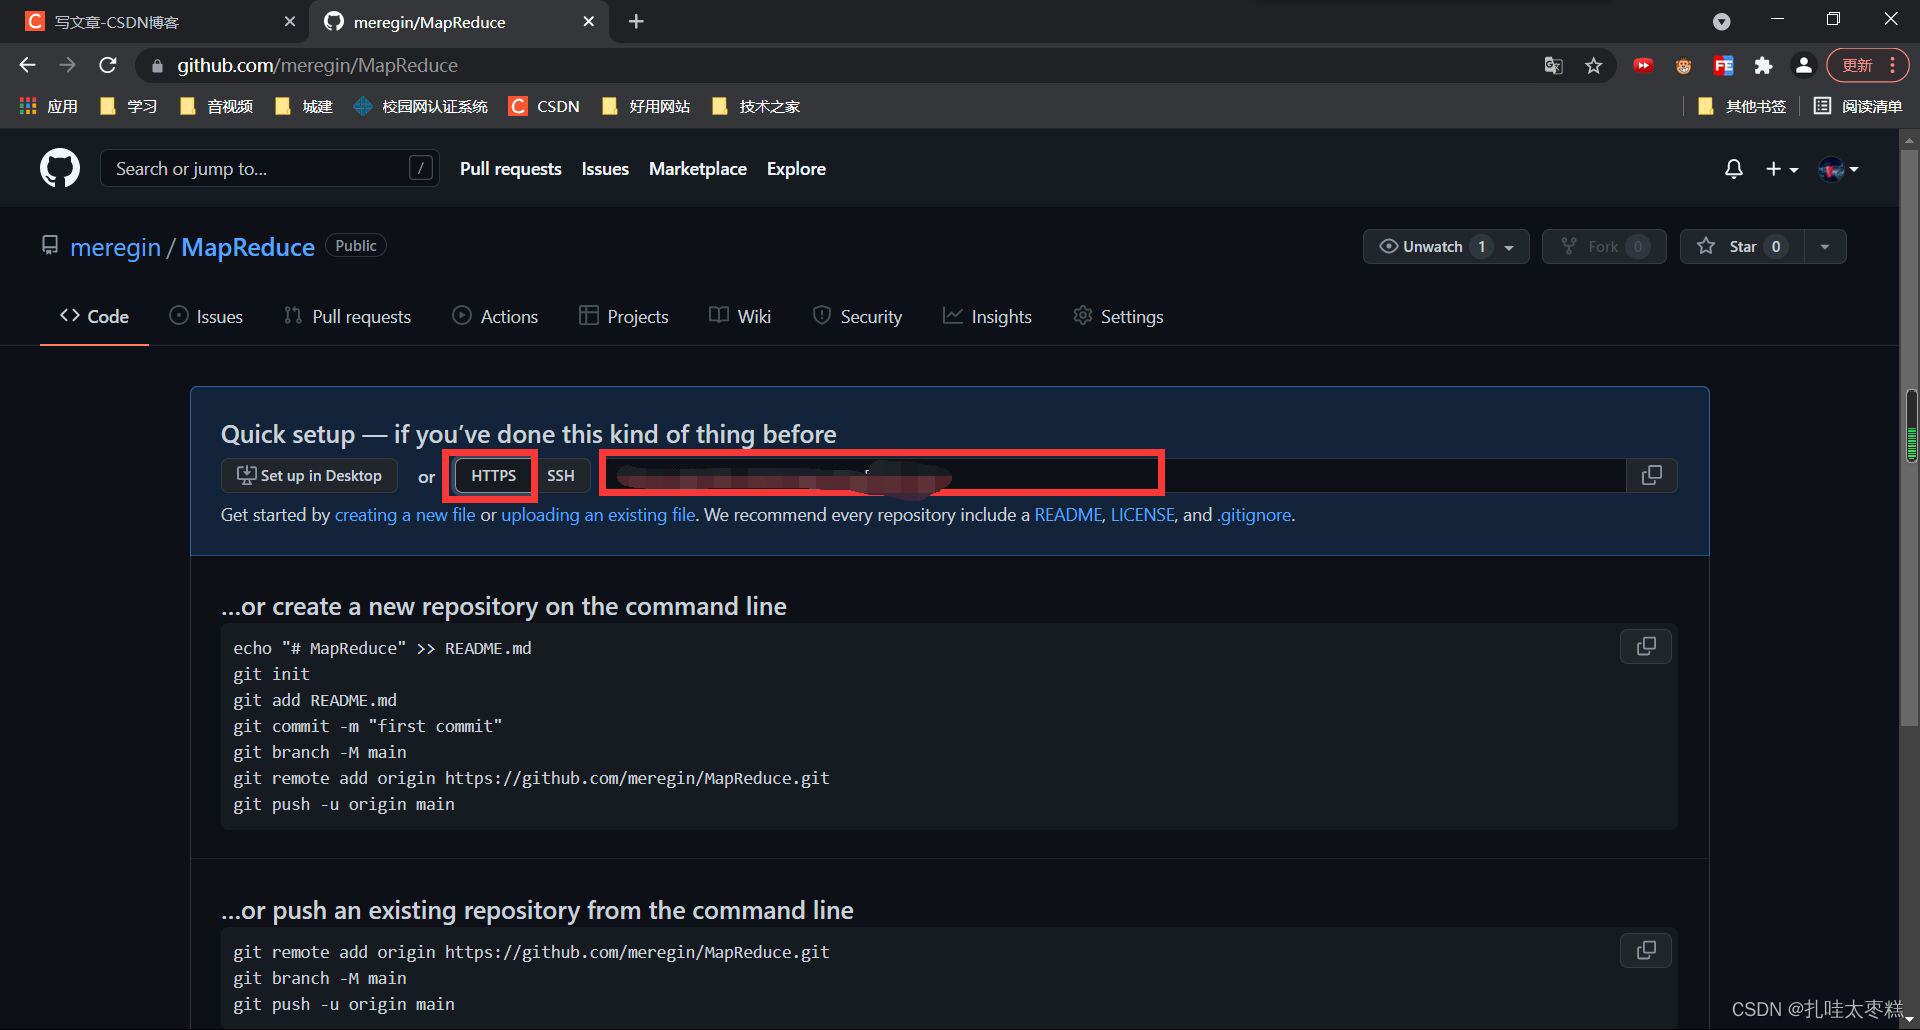Open the Security tab

coord(857,316)
